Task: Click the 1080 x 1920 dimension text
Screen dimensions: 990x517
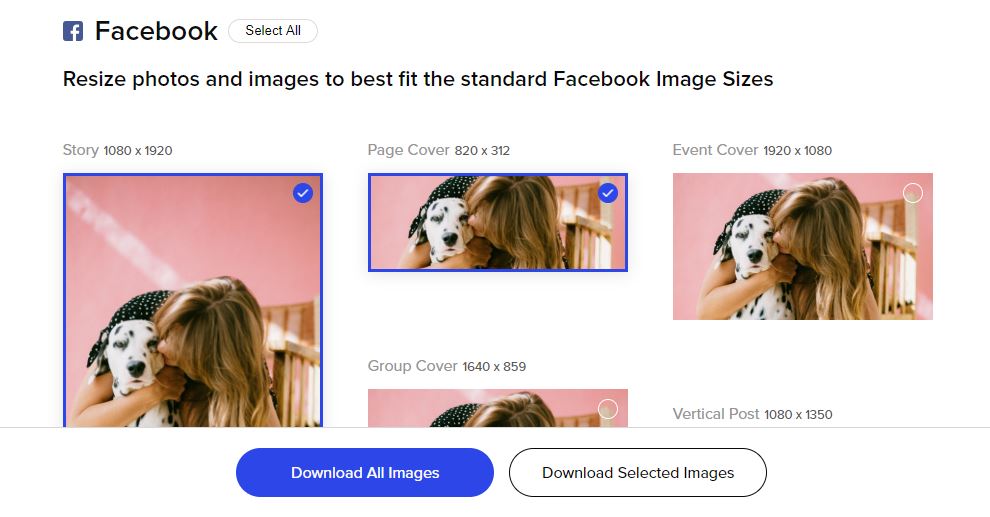Action: click(138, 151)
